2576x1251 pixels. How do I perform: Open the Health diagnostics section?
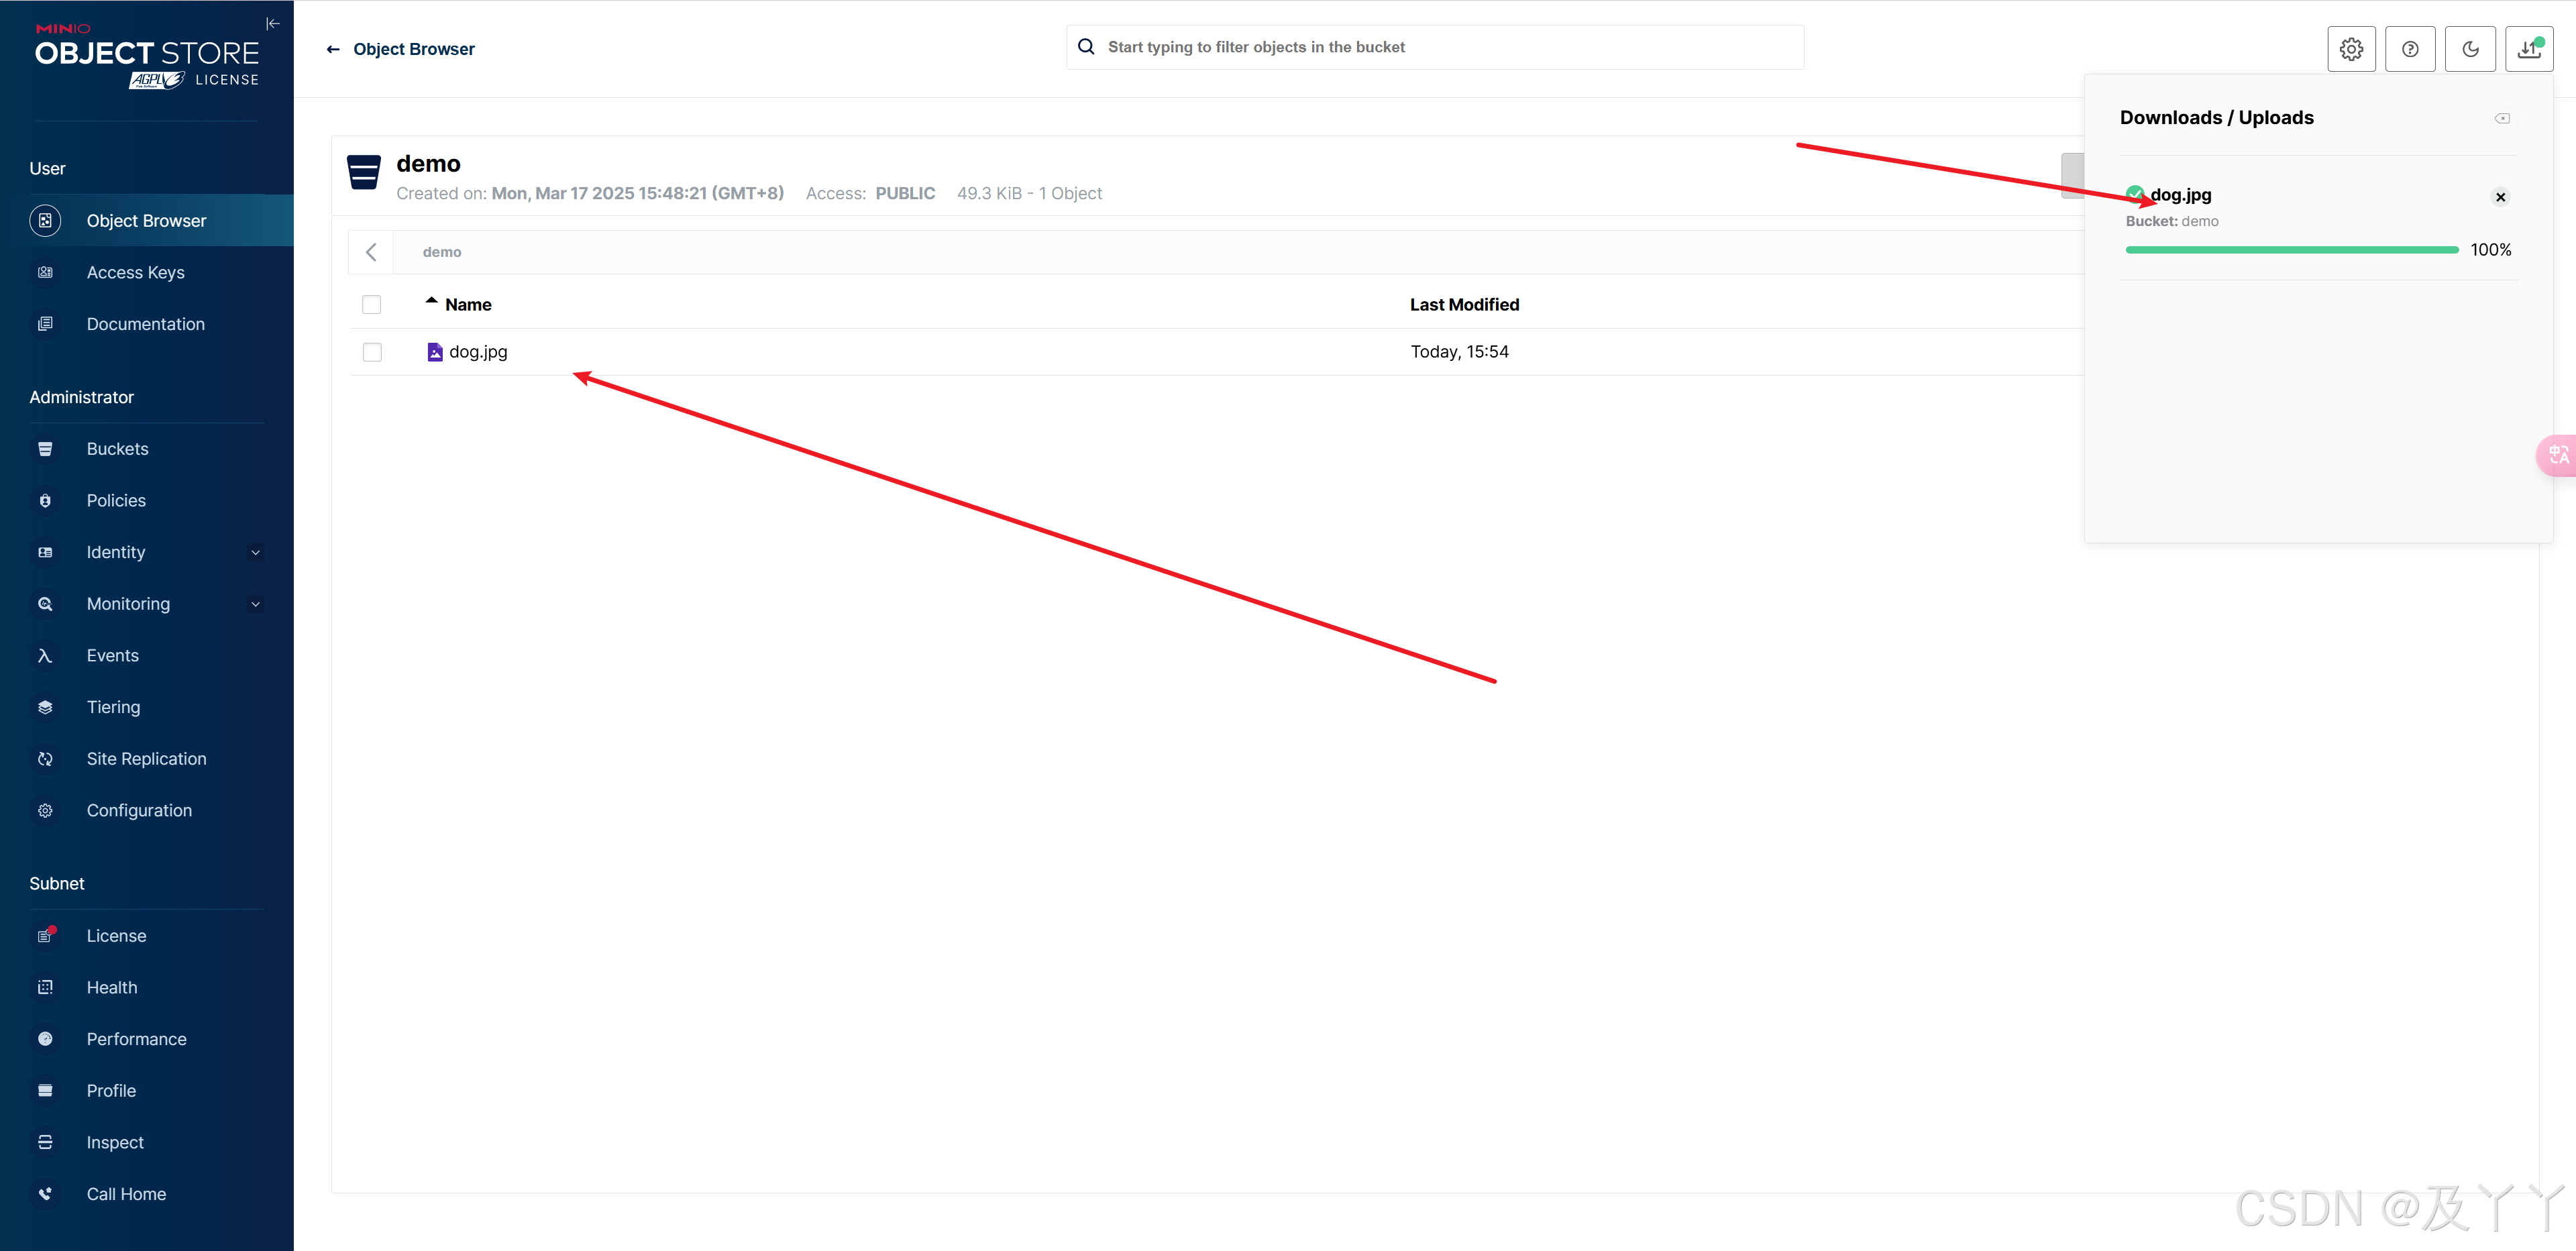[112, 987]
